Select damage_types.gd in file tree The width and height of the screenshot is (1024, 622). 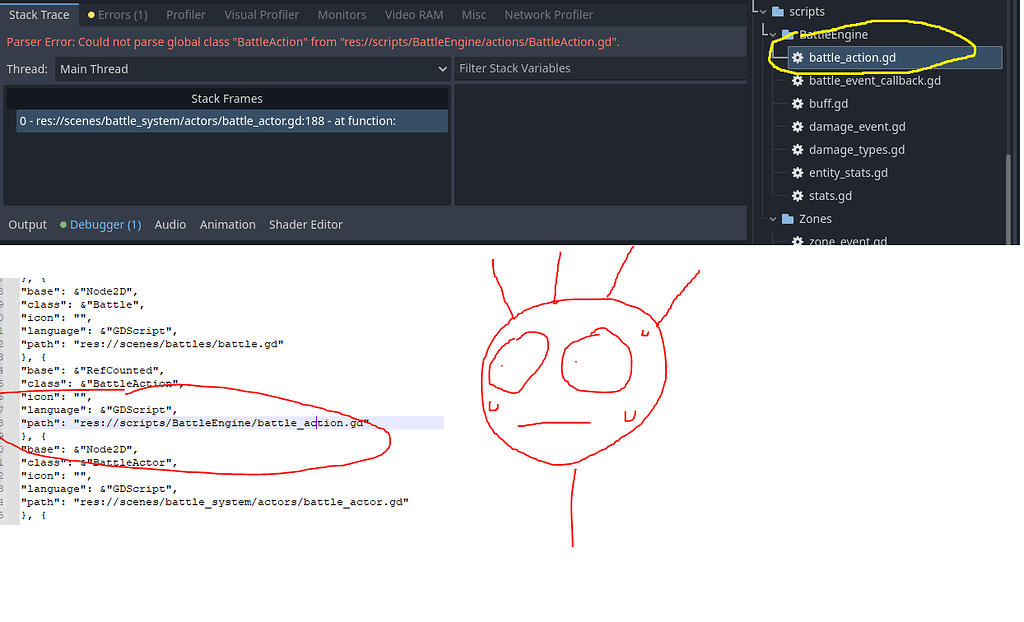tap(857, 150)
